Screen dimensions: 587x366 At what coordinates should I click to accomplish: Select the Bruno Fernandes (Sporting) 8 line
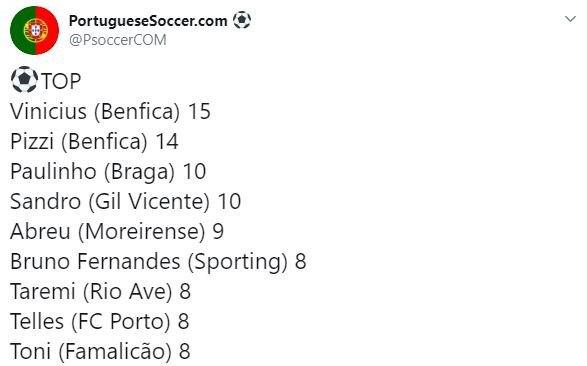(158, 261)
